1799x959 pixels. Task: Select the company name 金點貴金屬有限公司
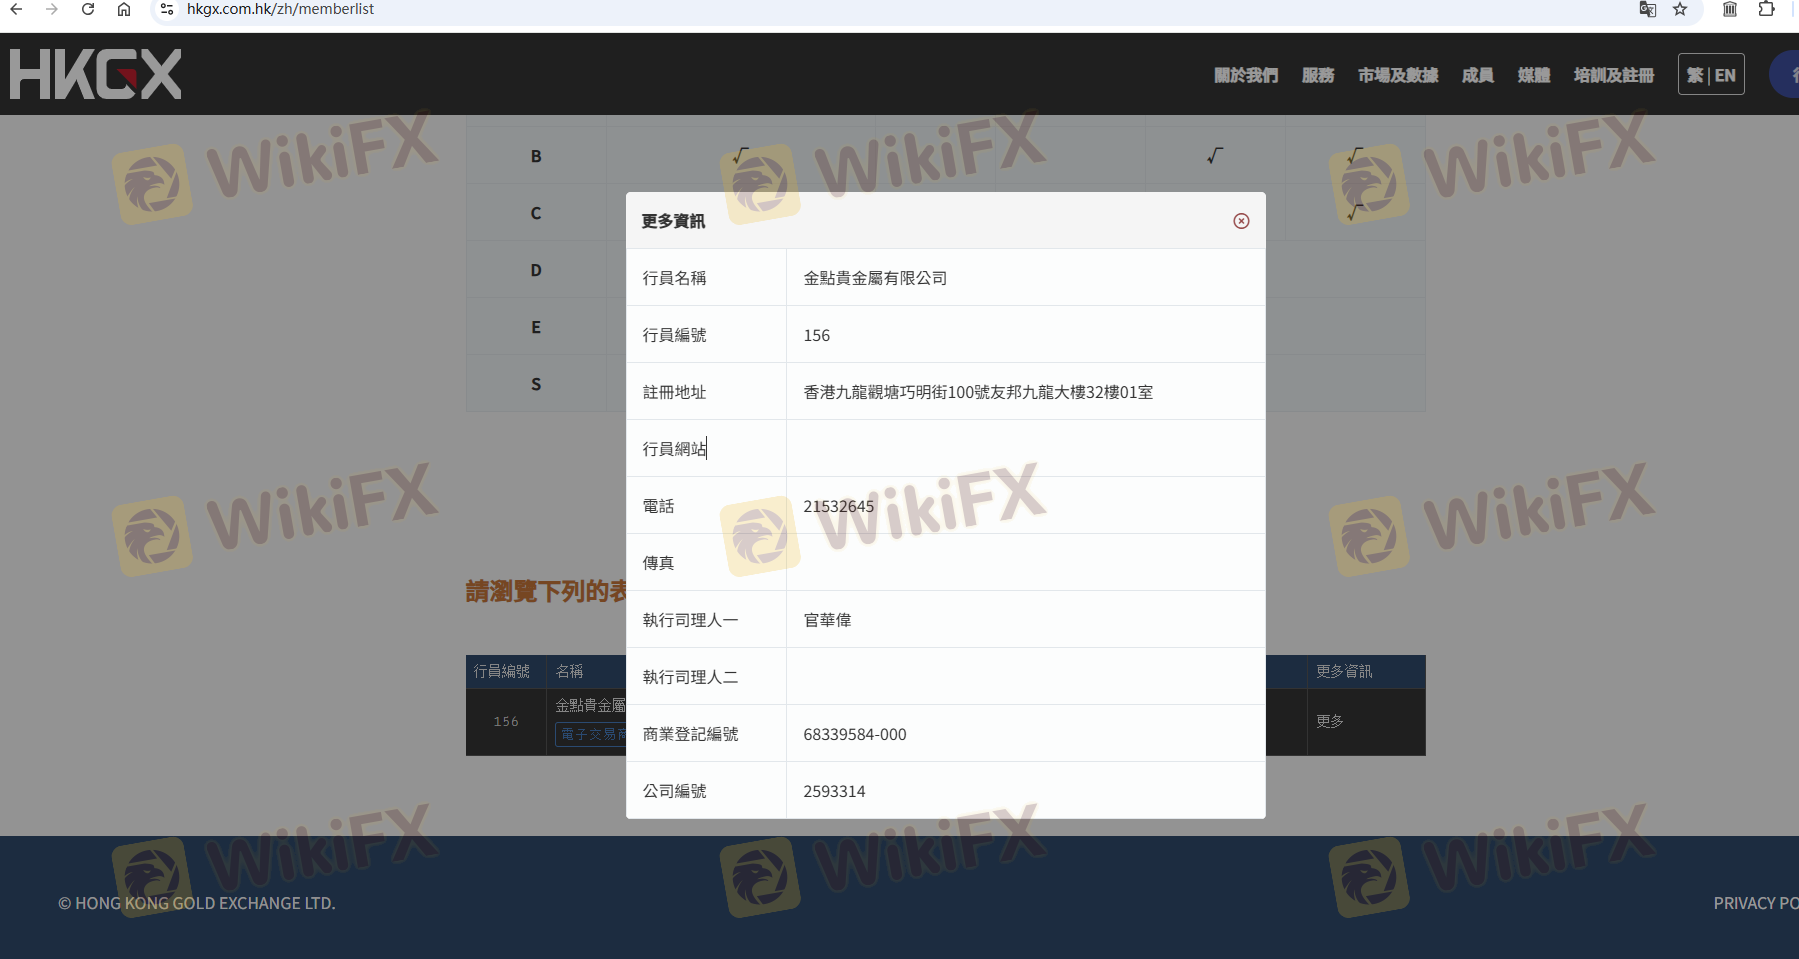pyautogui.click(x=875, y=278)
